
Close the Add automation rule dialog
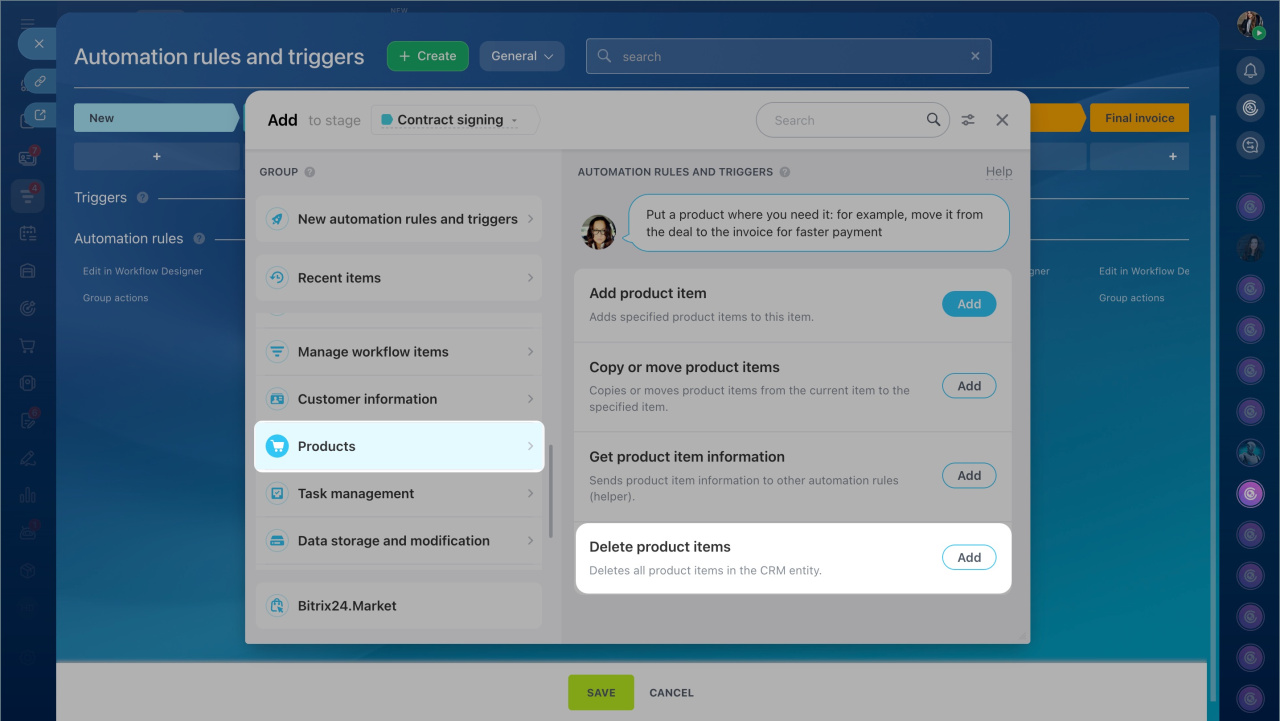[1002, 120]
